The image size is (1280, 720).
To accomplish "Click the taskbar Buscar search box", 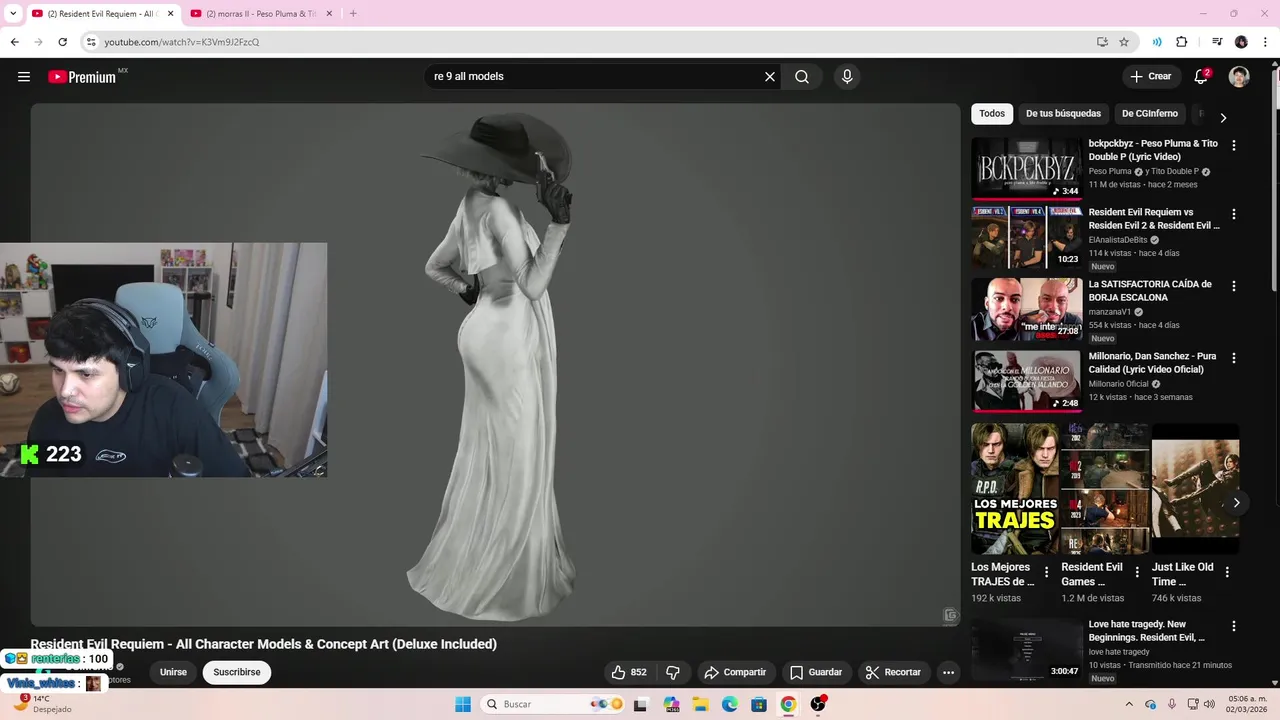I will tap(552, 704).
